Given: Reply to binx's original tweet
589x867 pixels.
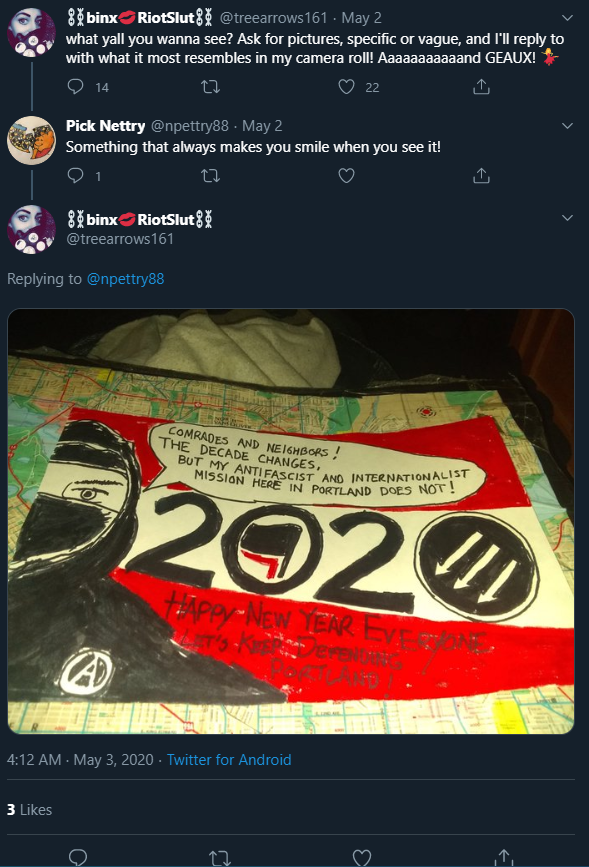Looking at the screenshot, I should tap(76, 87).
